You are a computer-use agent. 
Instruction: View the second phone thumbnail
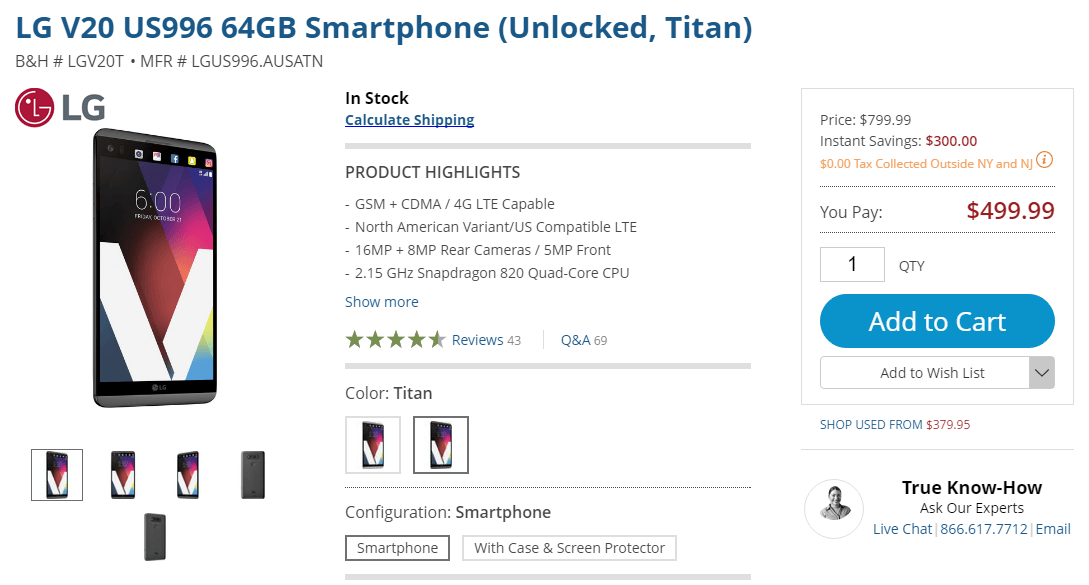click(x=123, y=475)
